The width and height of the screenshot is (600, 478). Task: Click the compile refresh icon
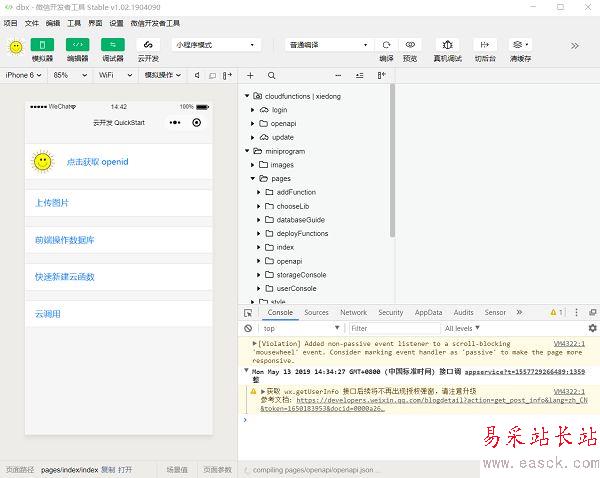[x=386, y=45]
